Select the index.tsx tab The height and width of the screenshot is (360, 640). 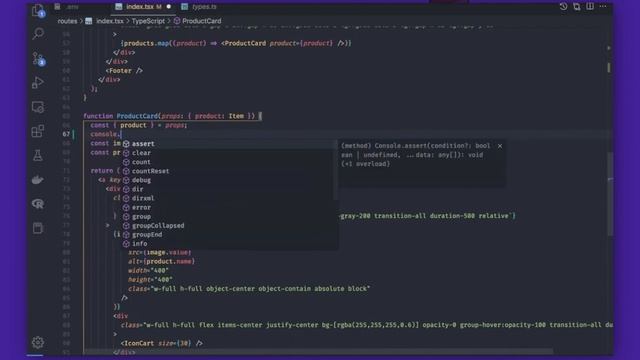coord(143,7)
